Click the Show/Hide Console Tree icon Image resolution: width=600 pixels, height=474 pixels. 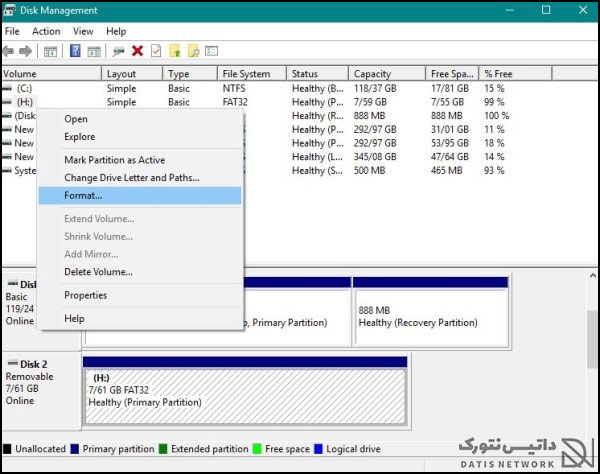pyautogui.click(x=51, y=51)
